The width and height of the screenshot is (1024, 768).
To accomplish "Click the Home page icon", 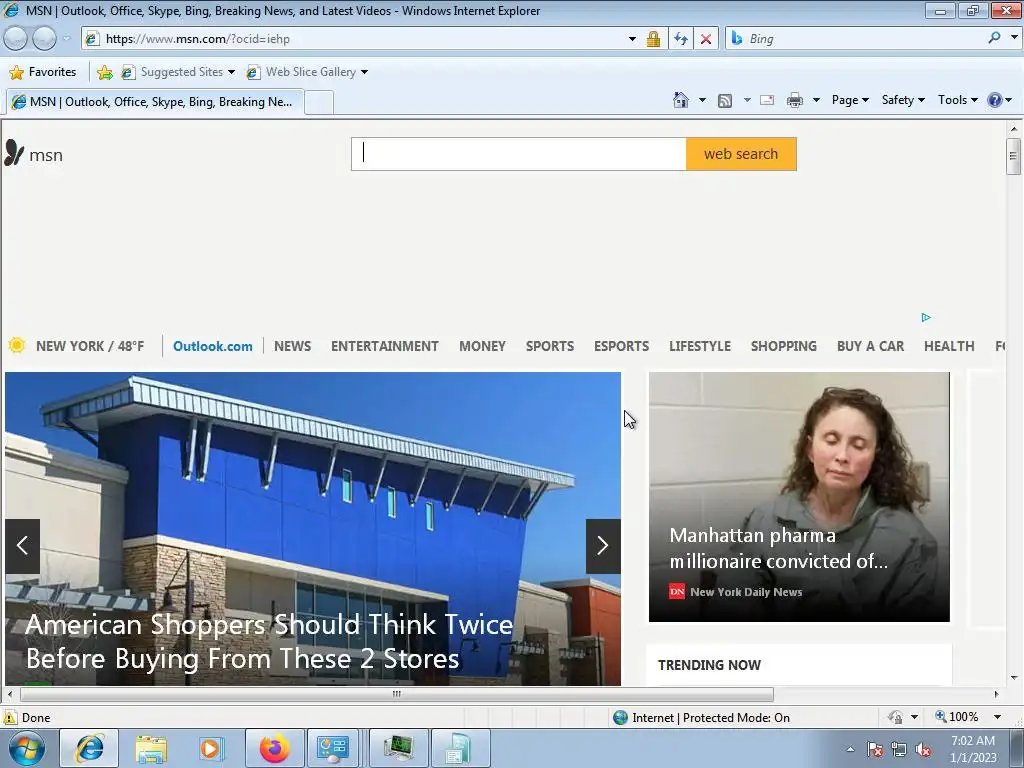I will [x=680, y=100].
